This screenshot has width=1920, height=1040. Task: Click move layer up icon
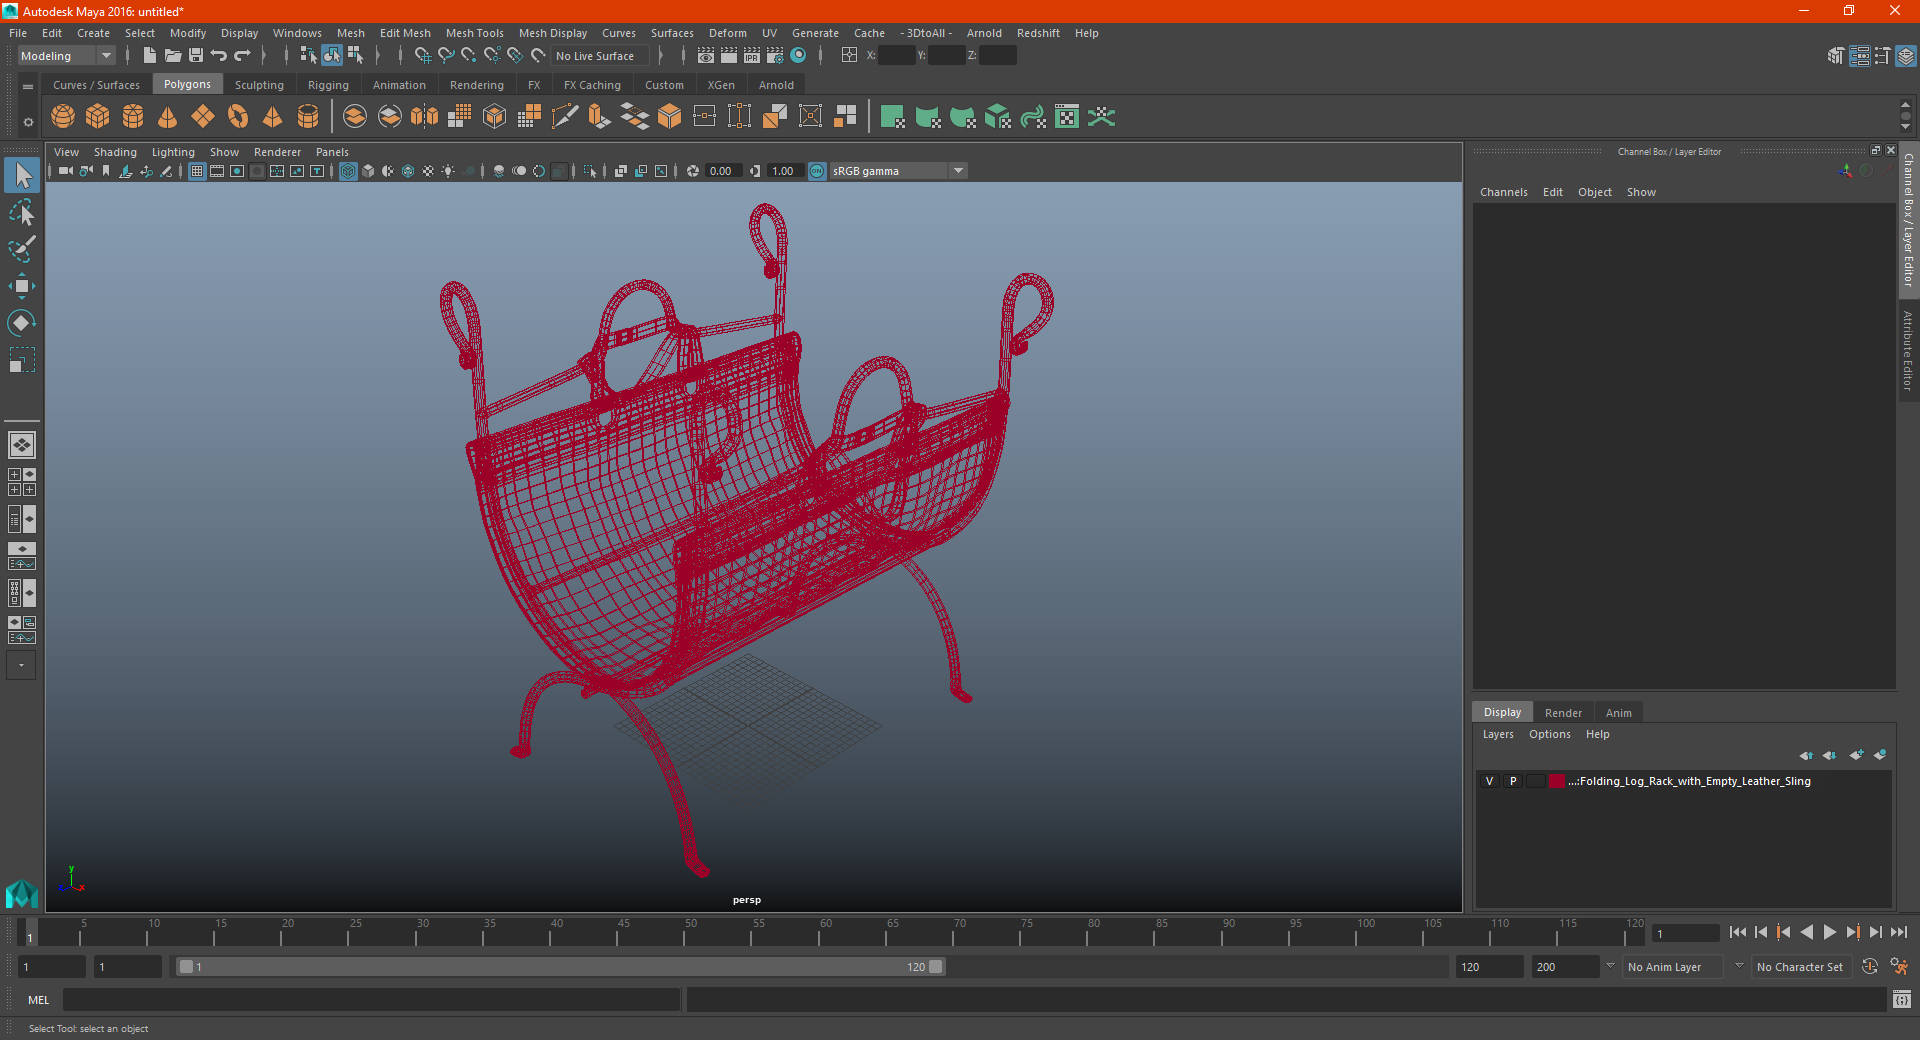click(x=1806, y=755)
